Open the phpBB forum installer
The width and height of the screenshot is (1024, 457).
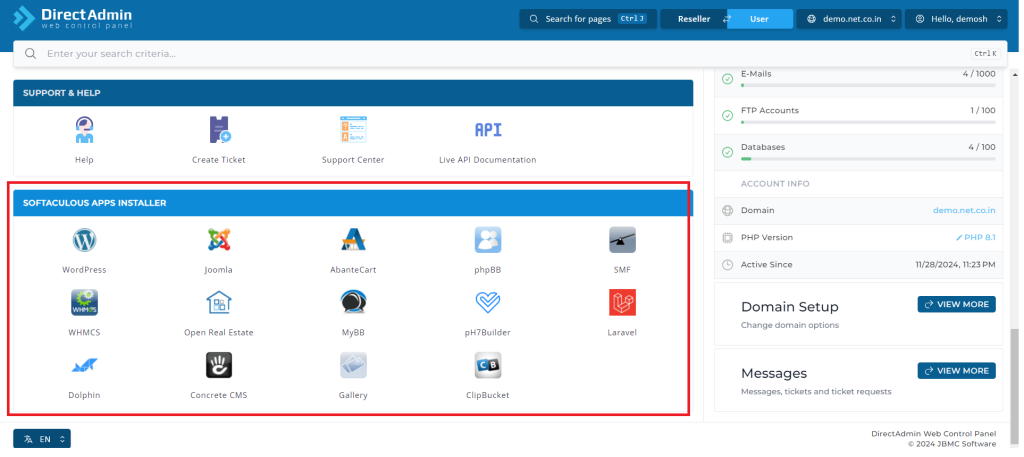(x=488, y=240)
